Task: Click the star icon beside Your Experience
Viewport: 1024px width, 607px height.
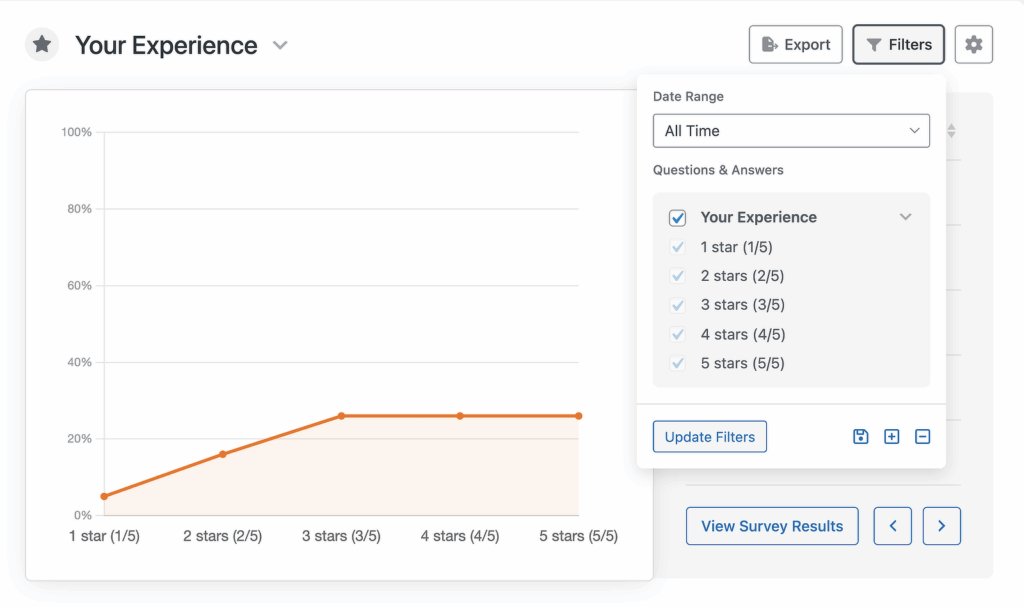Action: coord(42,45)
